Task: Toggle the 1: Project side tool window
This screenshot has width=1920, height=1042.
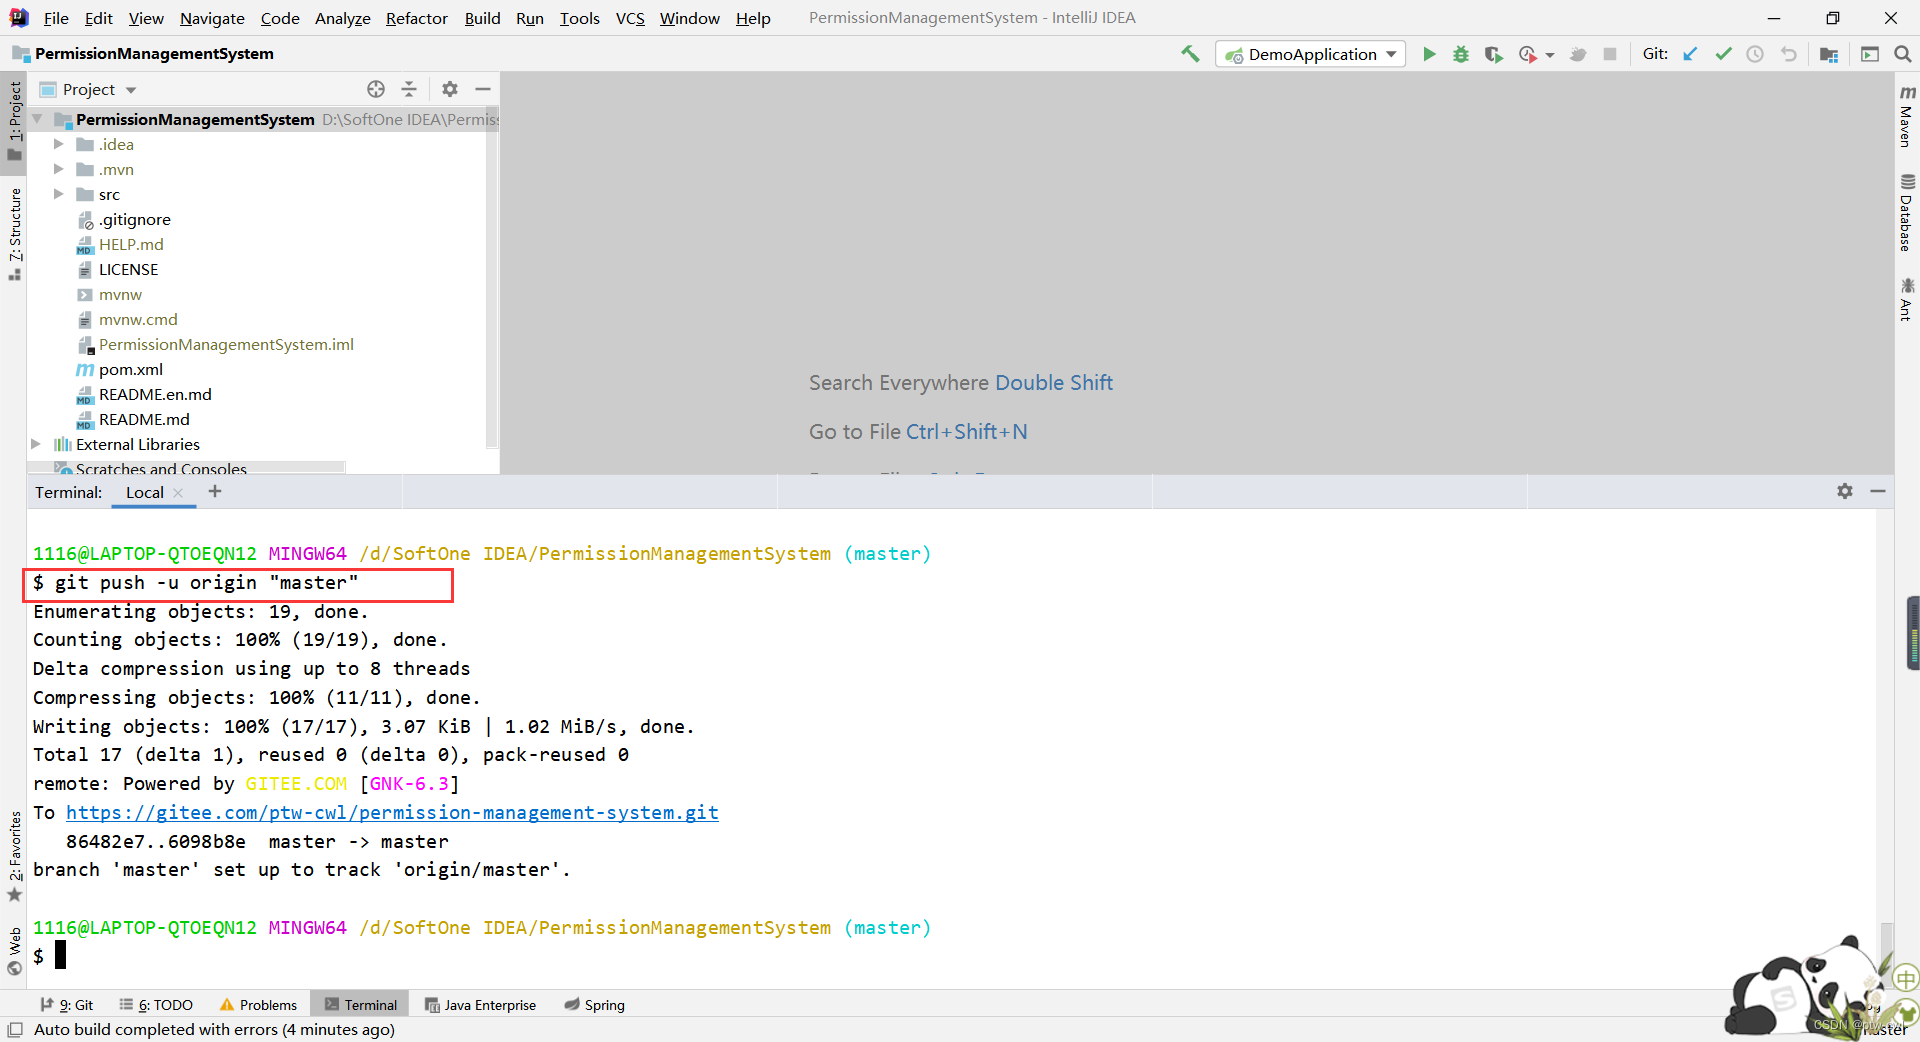Action: 14,120
